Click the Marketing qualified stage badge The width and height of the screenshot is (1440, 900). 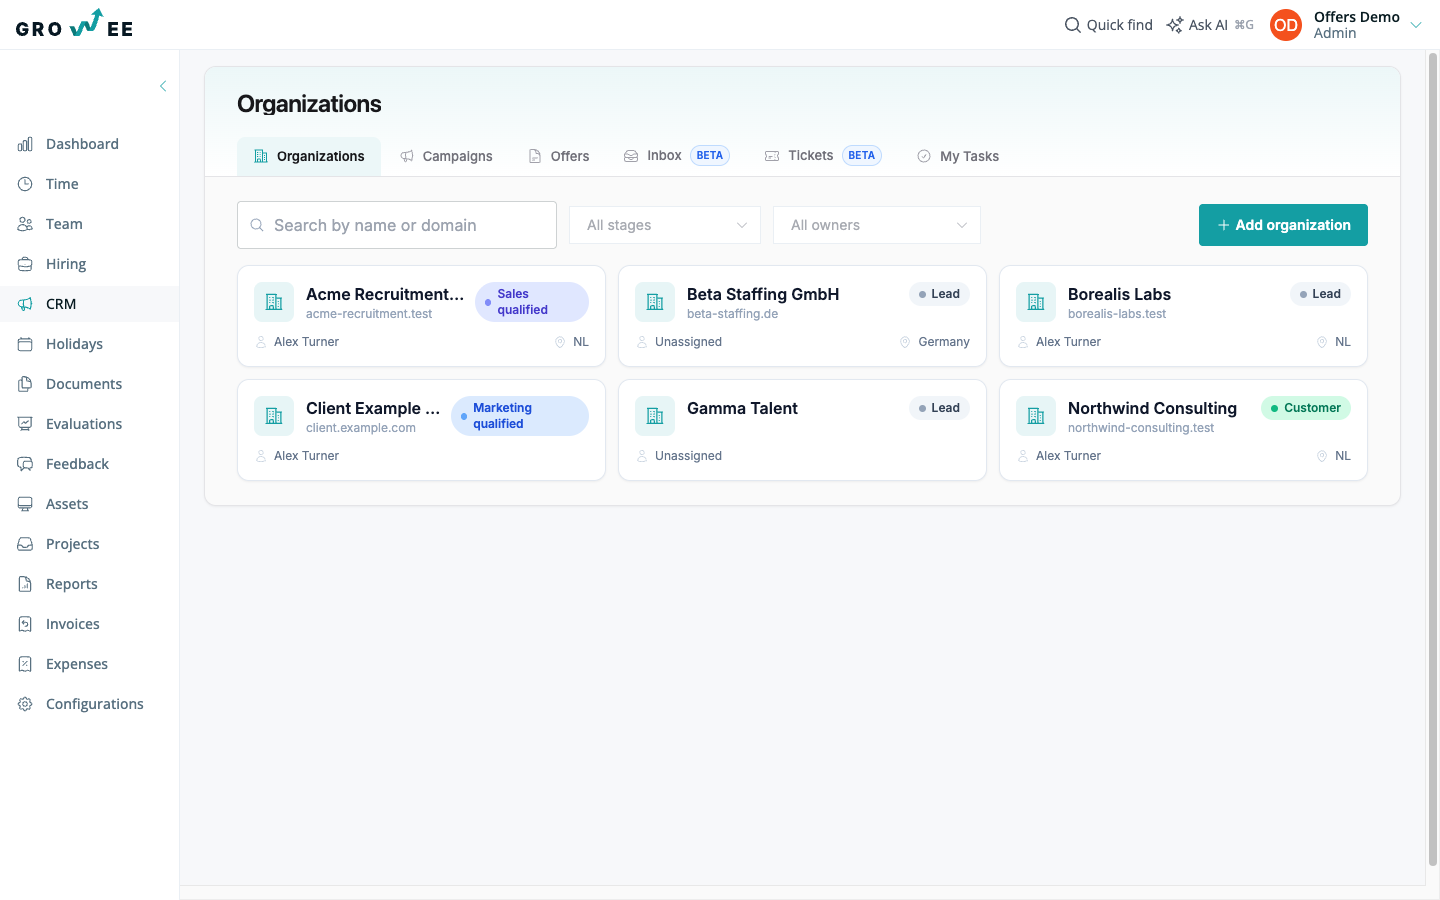coord(520,416)
